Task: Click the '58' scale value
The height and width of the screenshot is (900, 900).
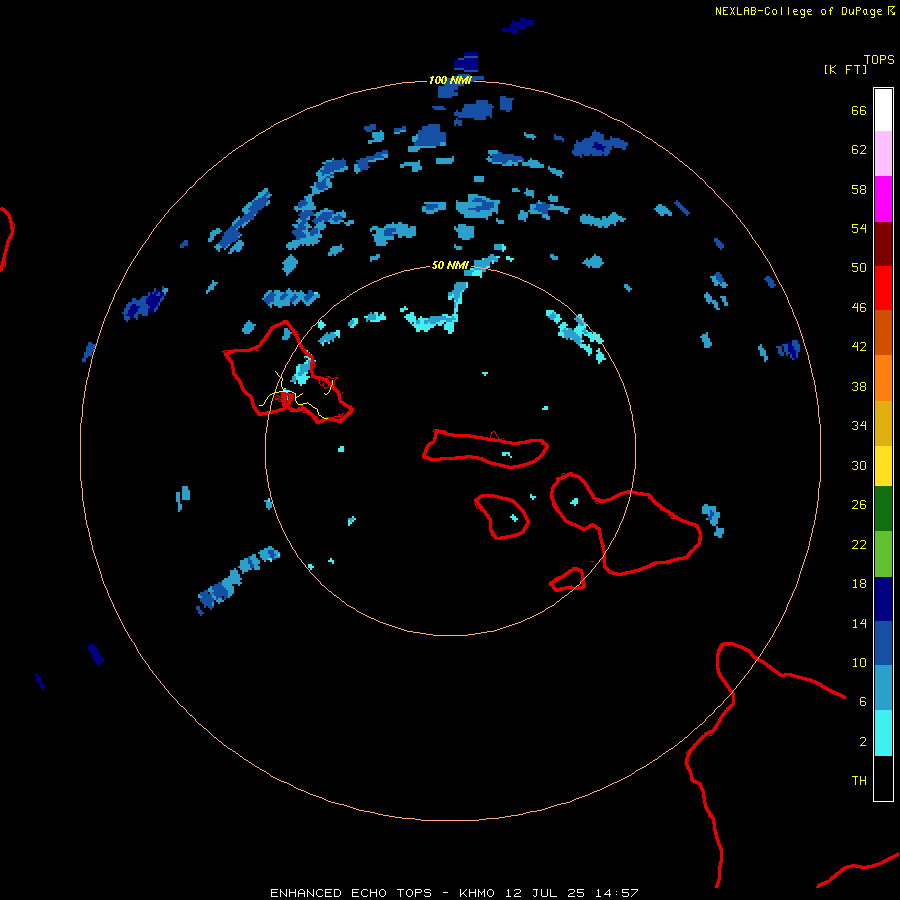Action: (859, 189)
